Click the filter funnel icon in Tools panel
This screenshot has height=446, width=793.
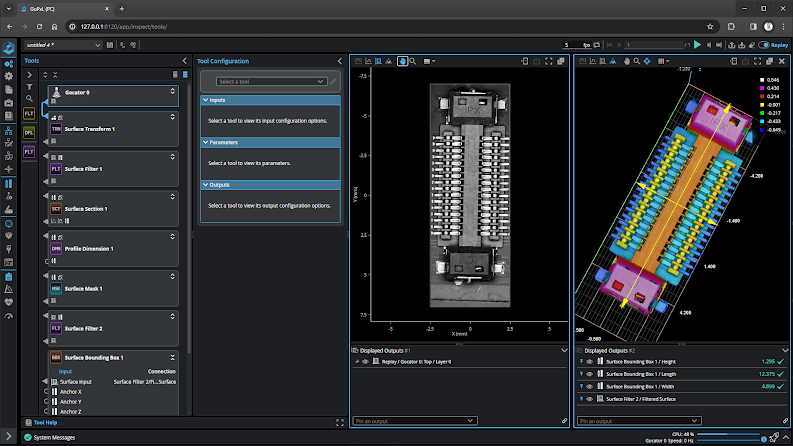tap(29, 87)
